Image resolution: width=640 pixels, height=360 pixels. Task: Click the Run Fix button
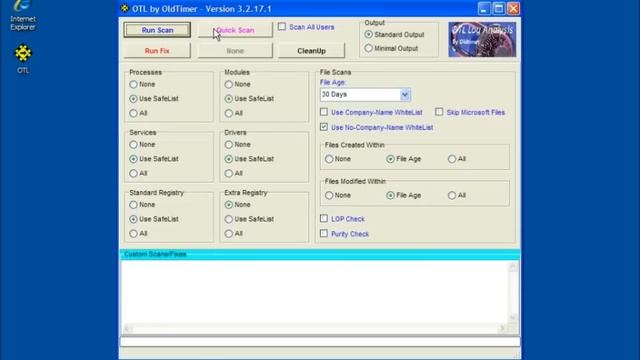(x=157, y=51)
